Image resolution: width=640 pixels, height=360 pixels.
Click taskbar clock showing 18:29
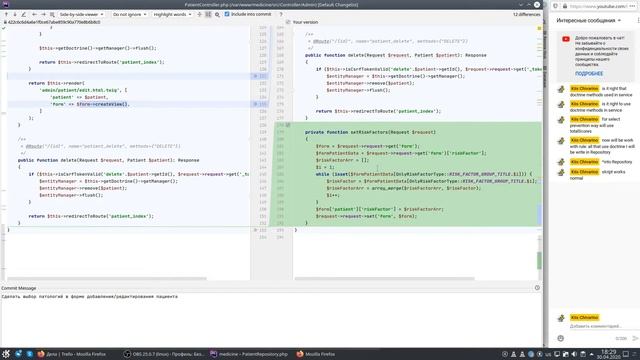click(x=609, y=354)
